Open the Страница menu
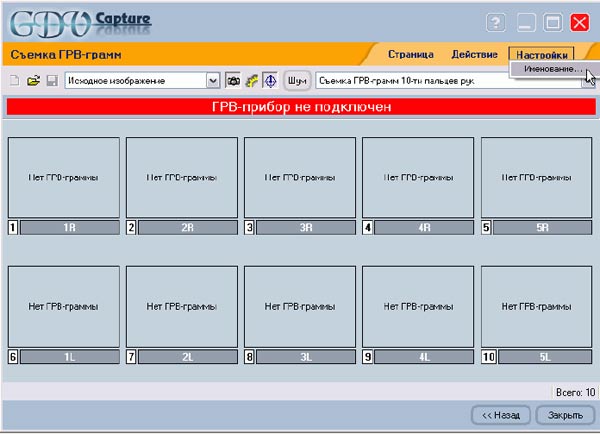The image size is (600, 434). click(411, 53)
